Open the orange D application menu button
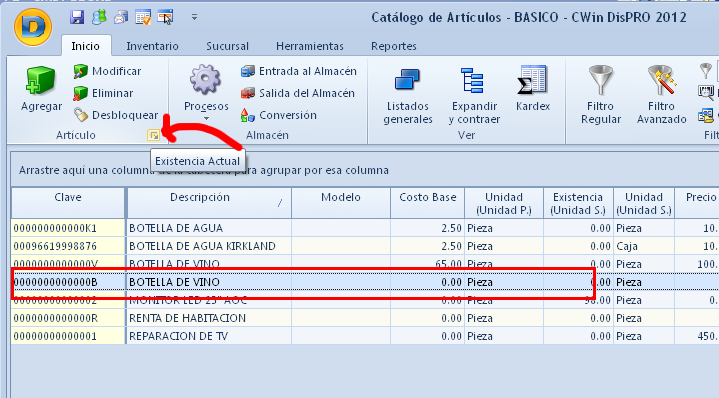 [33, 27]
